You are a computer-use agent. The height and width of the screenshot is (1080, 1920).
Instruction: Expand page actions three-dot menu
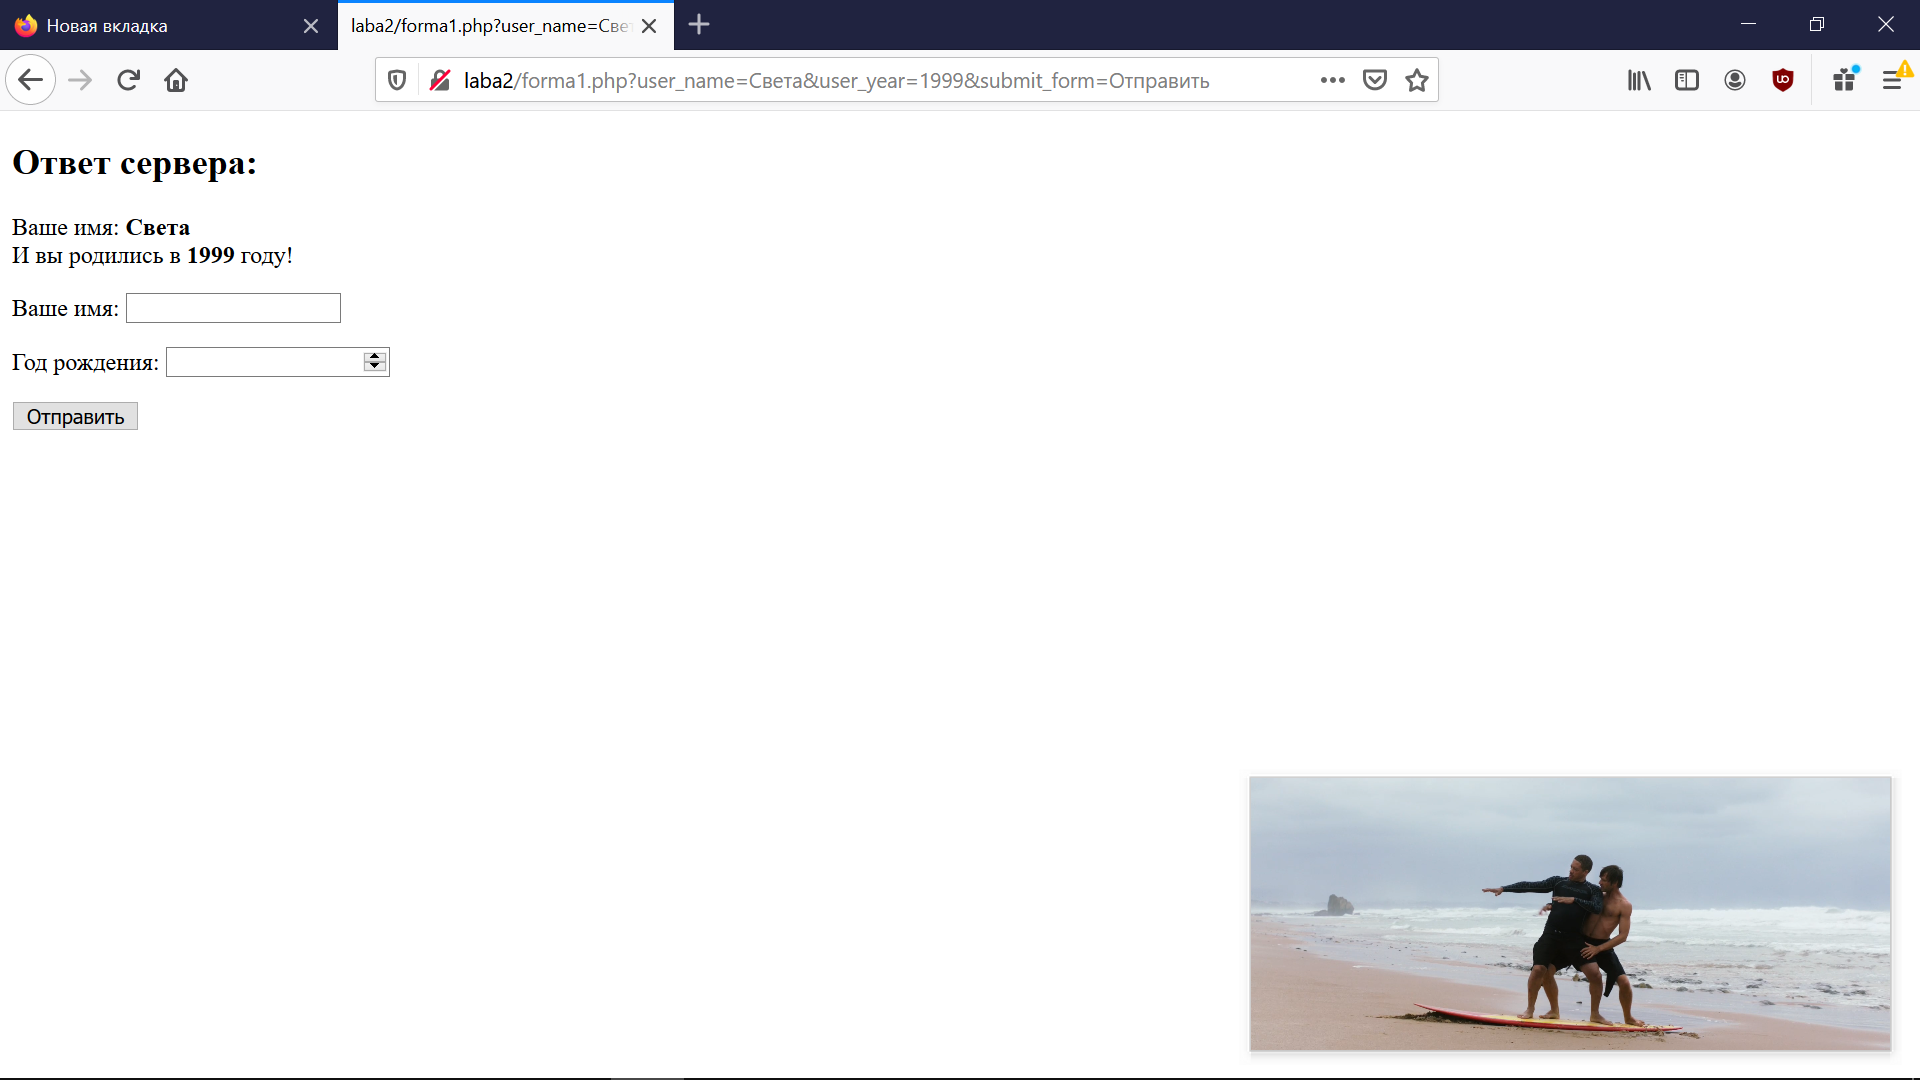click(1332, 80)
